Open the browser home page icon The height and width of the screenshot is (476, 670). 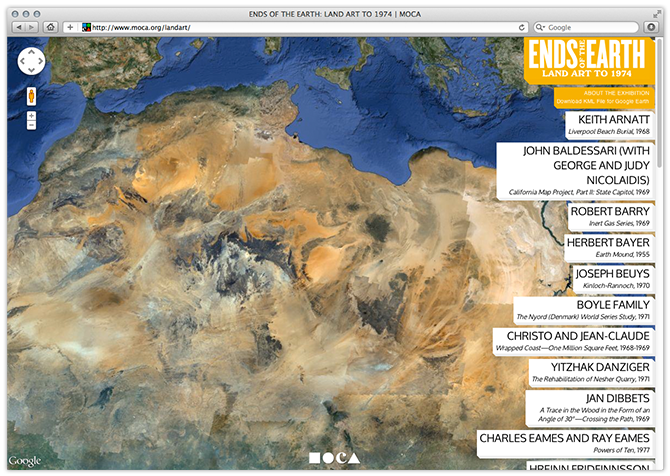51,27
